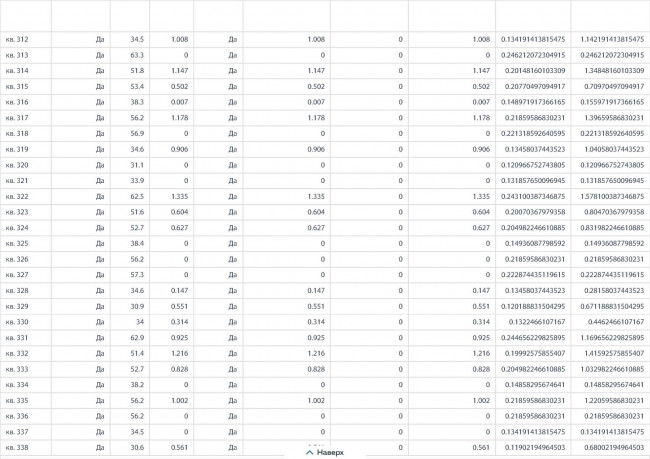
Task: Click the area value 31.1
Action: tap(137, 165)
